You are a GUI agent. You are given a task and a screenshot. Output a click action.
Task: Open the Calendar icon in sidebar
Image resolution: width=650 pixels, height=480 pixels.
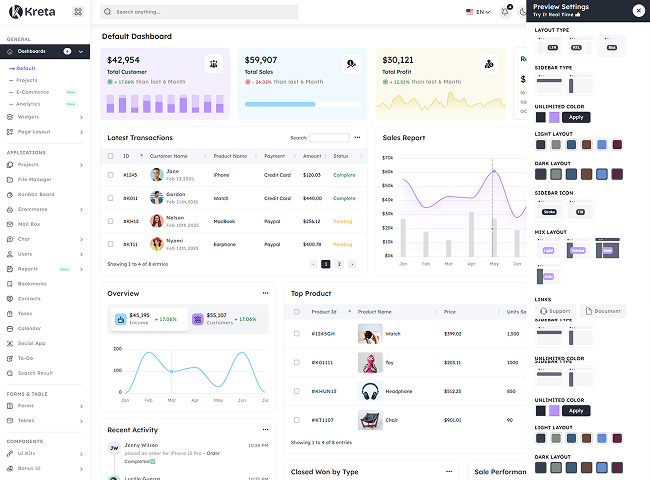click(10, 327)
